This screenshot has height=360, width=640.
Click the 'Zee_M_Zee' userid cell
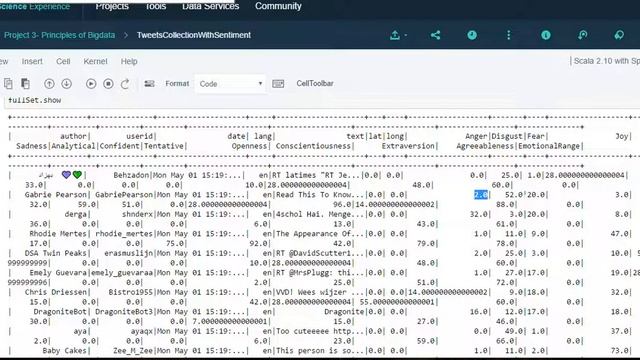[133, 351]
